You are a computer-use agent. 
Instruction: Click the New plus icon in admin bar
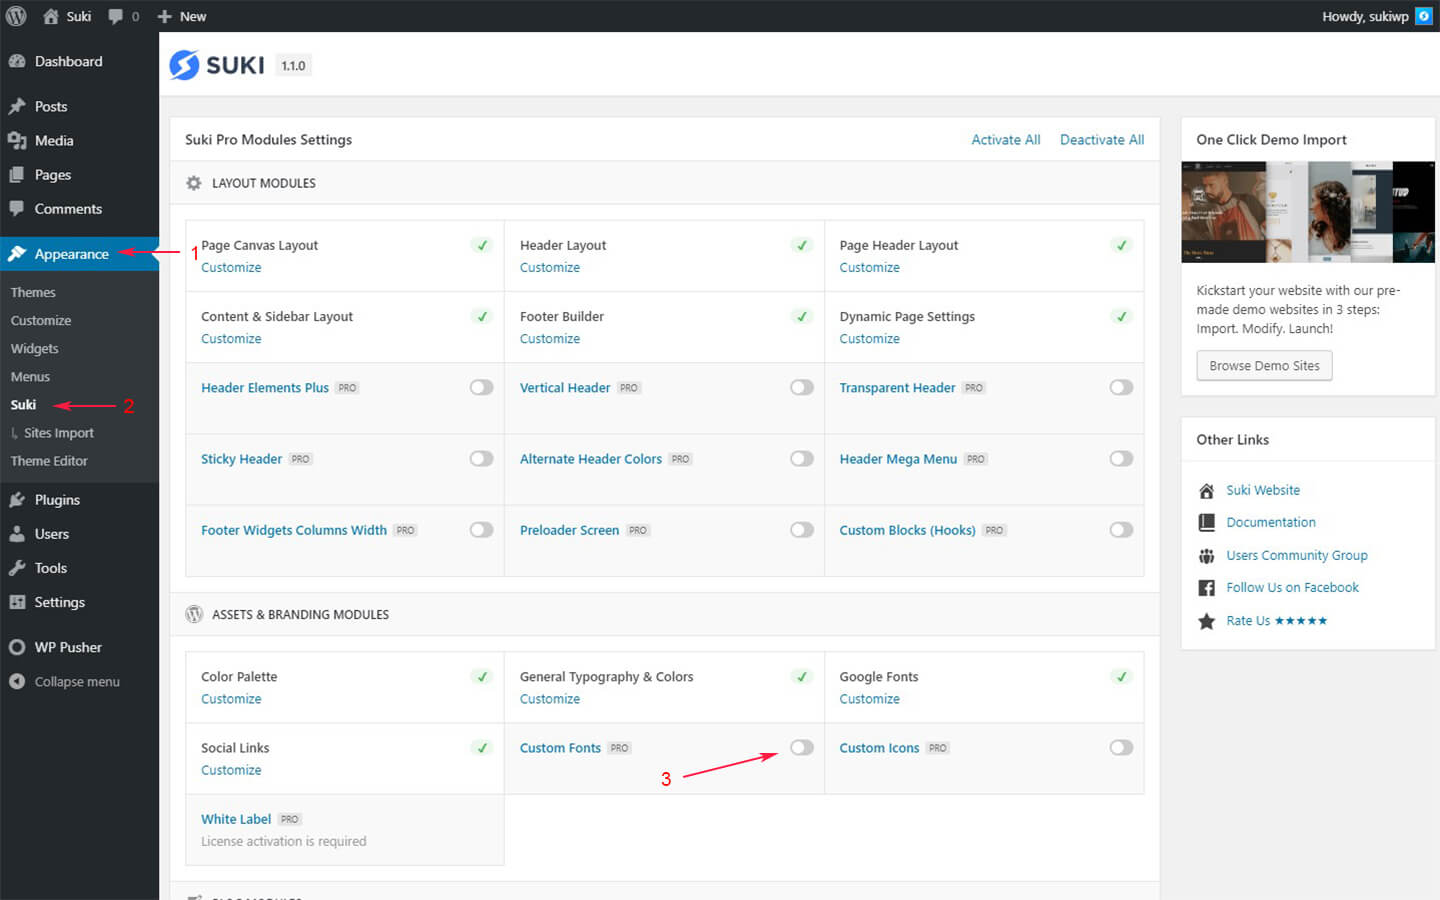(165, 16)
